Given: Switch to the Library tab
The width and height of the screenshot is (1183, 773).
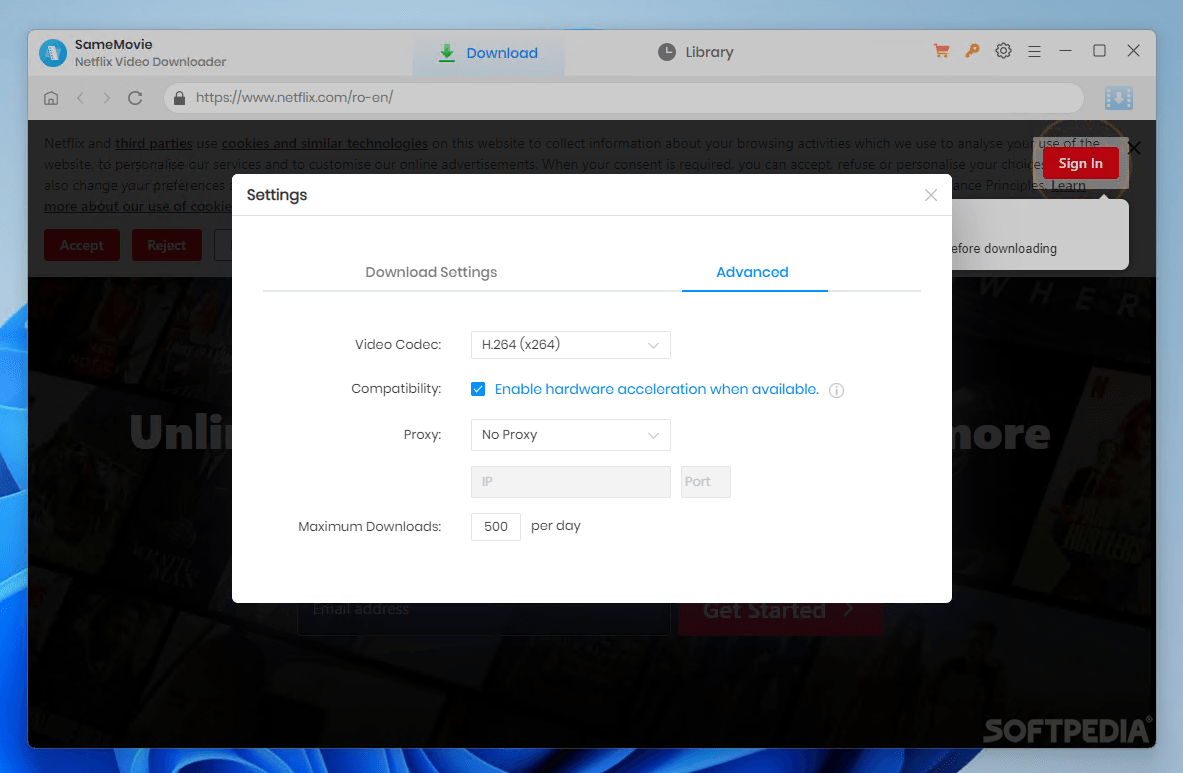Looking at the screenshot, I should click(695, 52).
